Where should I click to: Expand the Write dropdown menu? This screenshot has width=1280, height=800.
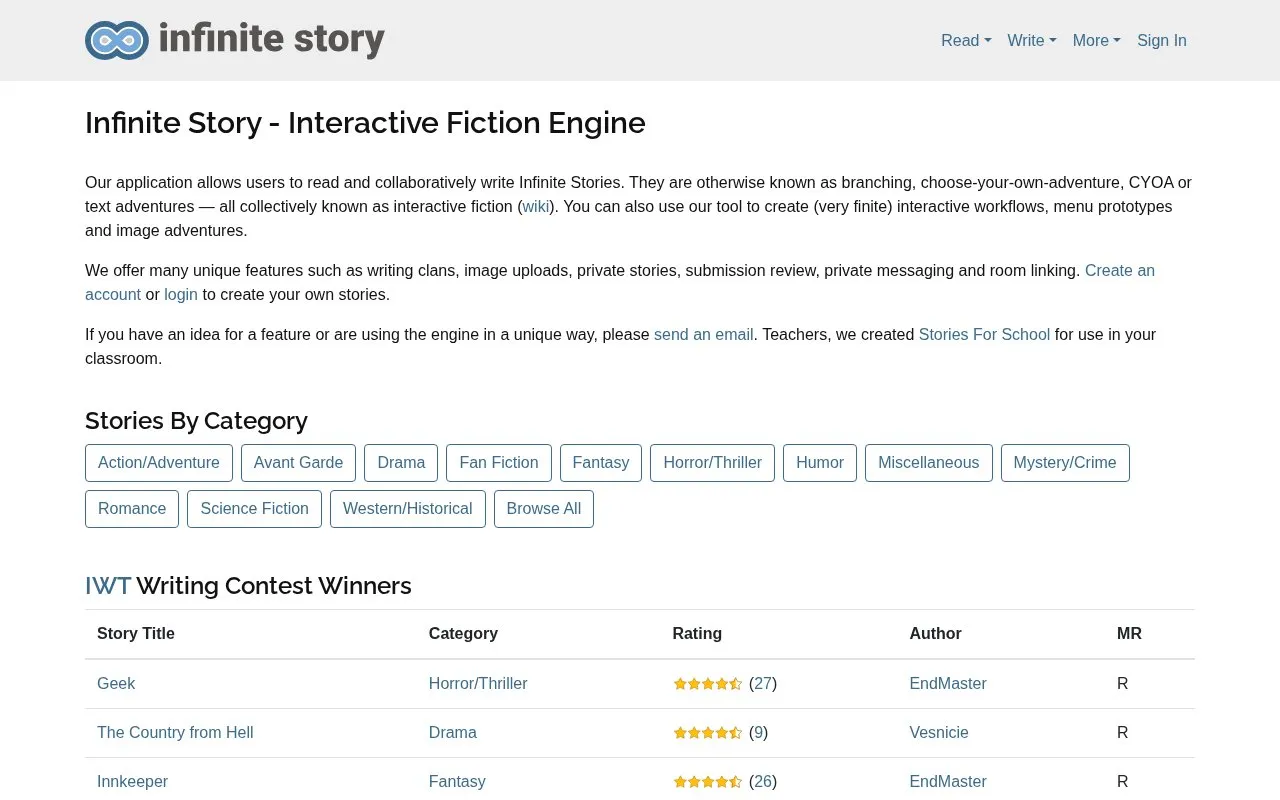pyautogui.click(x=1032, y=40)
